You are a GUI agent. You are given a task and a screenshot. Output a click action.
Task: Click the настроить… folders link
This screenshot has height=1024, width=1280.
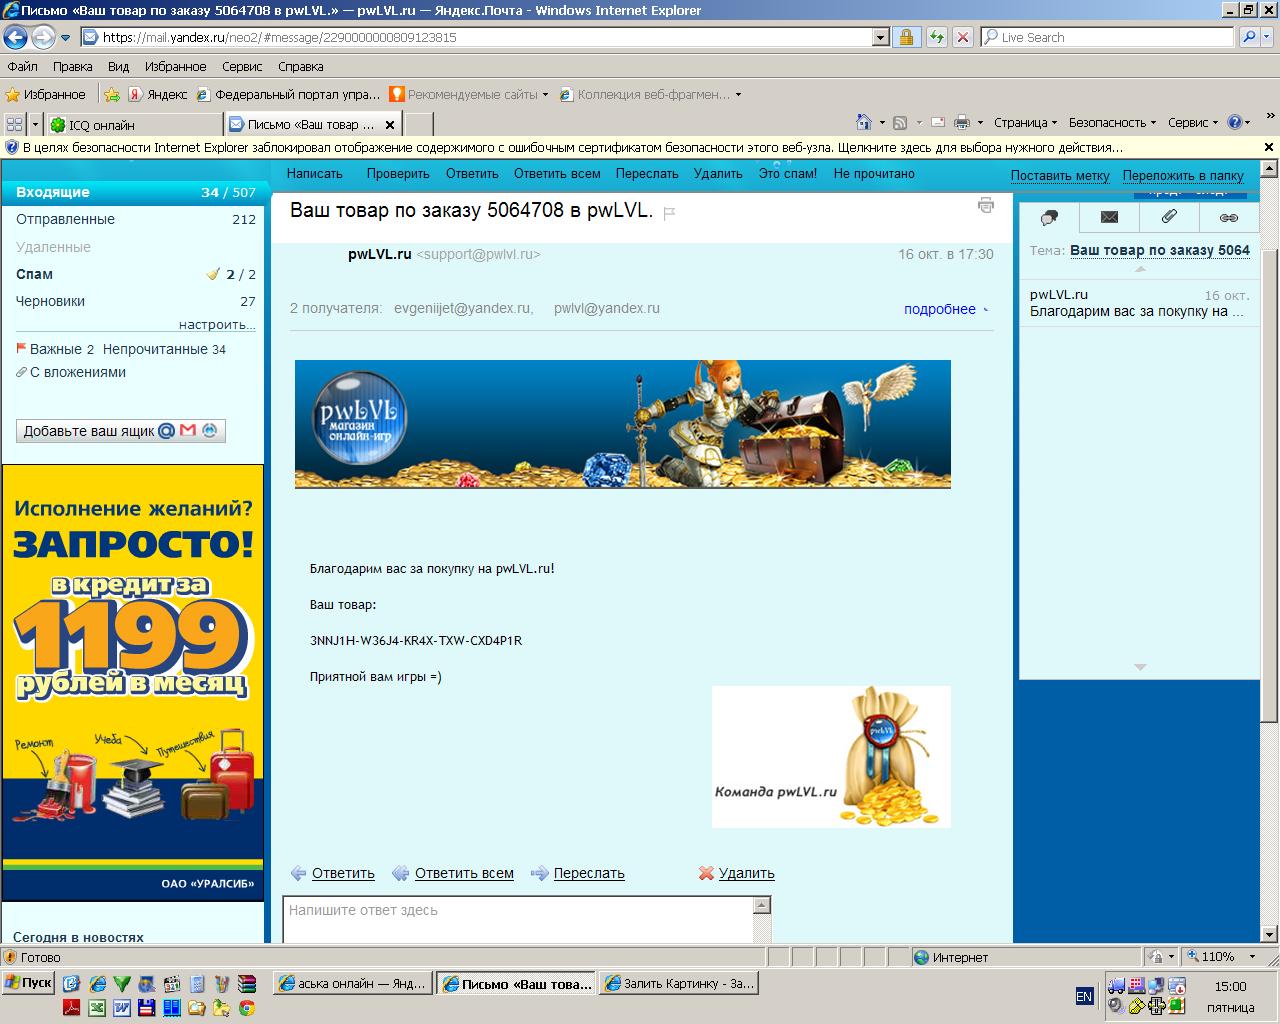[x=217, y=325]
